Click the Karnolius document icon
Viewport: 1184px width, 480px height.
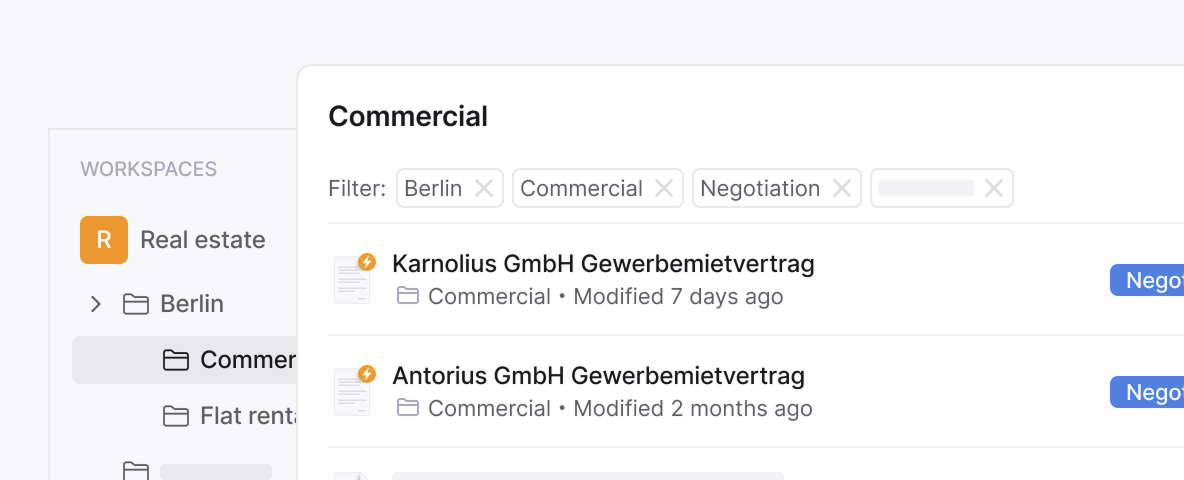pyautogui.click(x=352, y=279)
